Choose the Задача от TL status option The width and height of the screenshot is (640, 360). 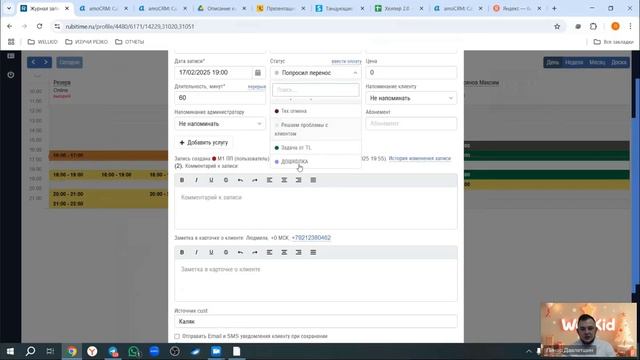[x=316, y=148]
